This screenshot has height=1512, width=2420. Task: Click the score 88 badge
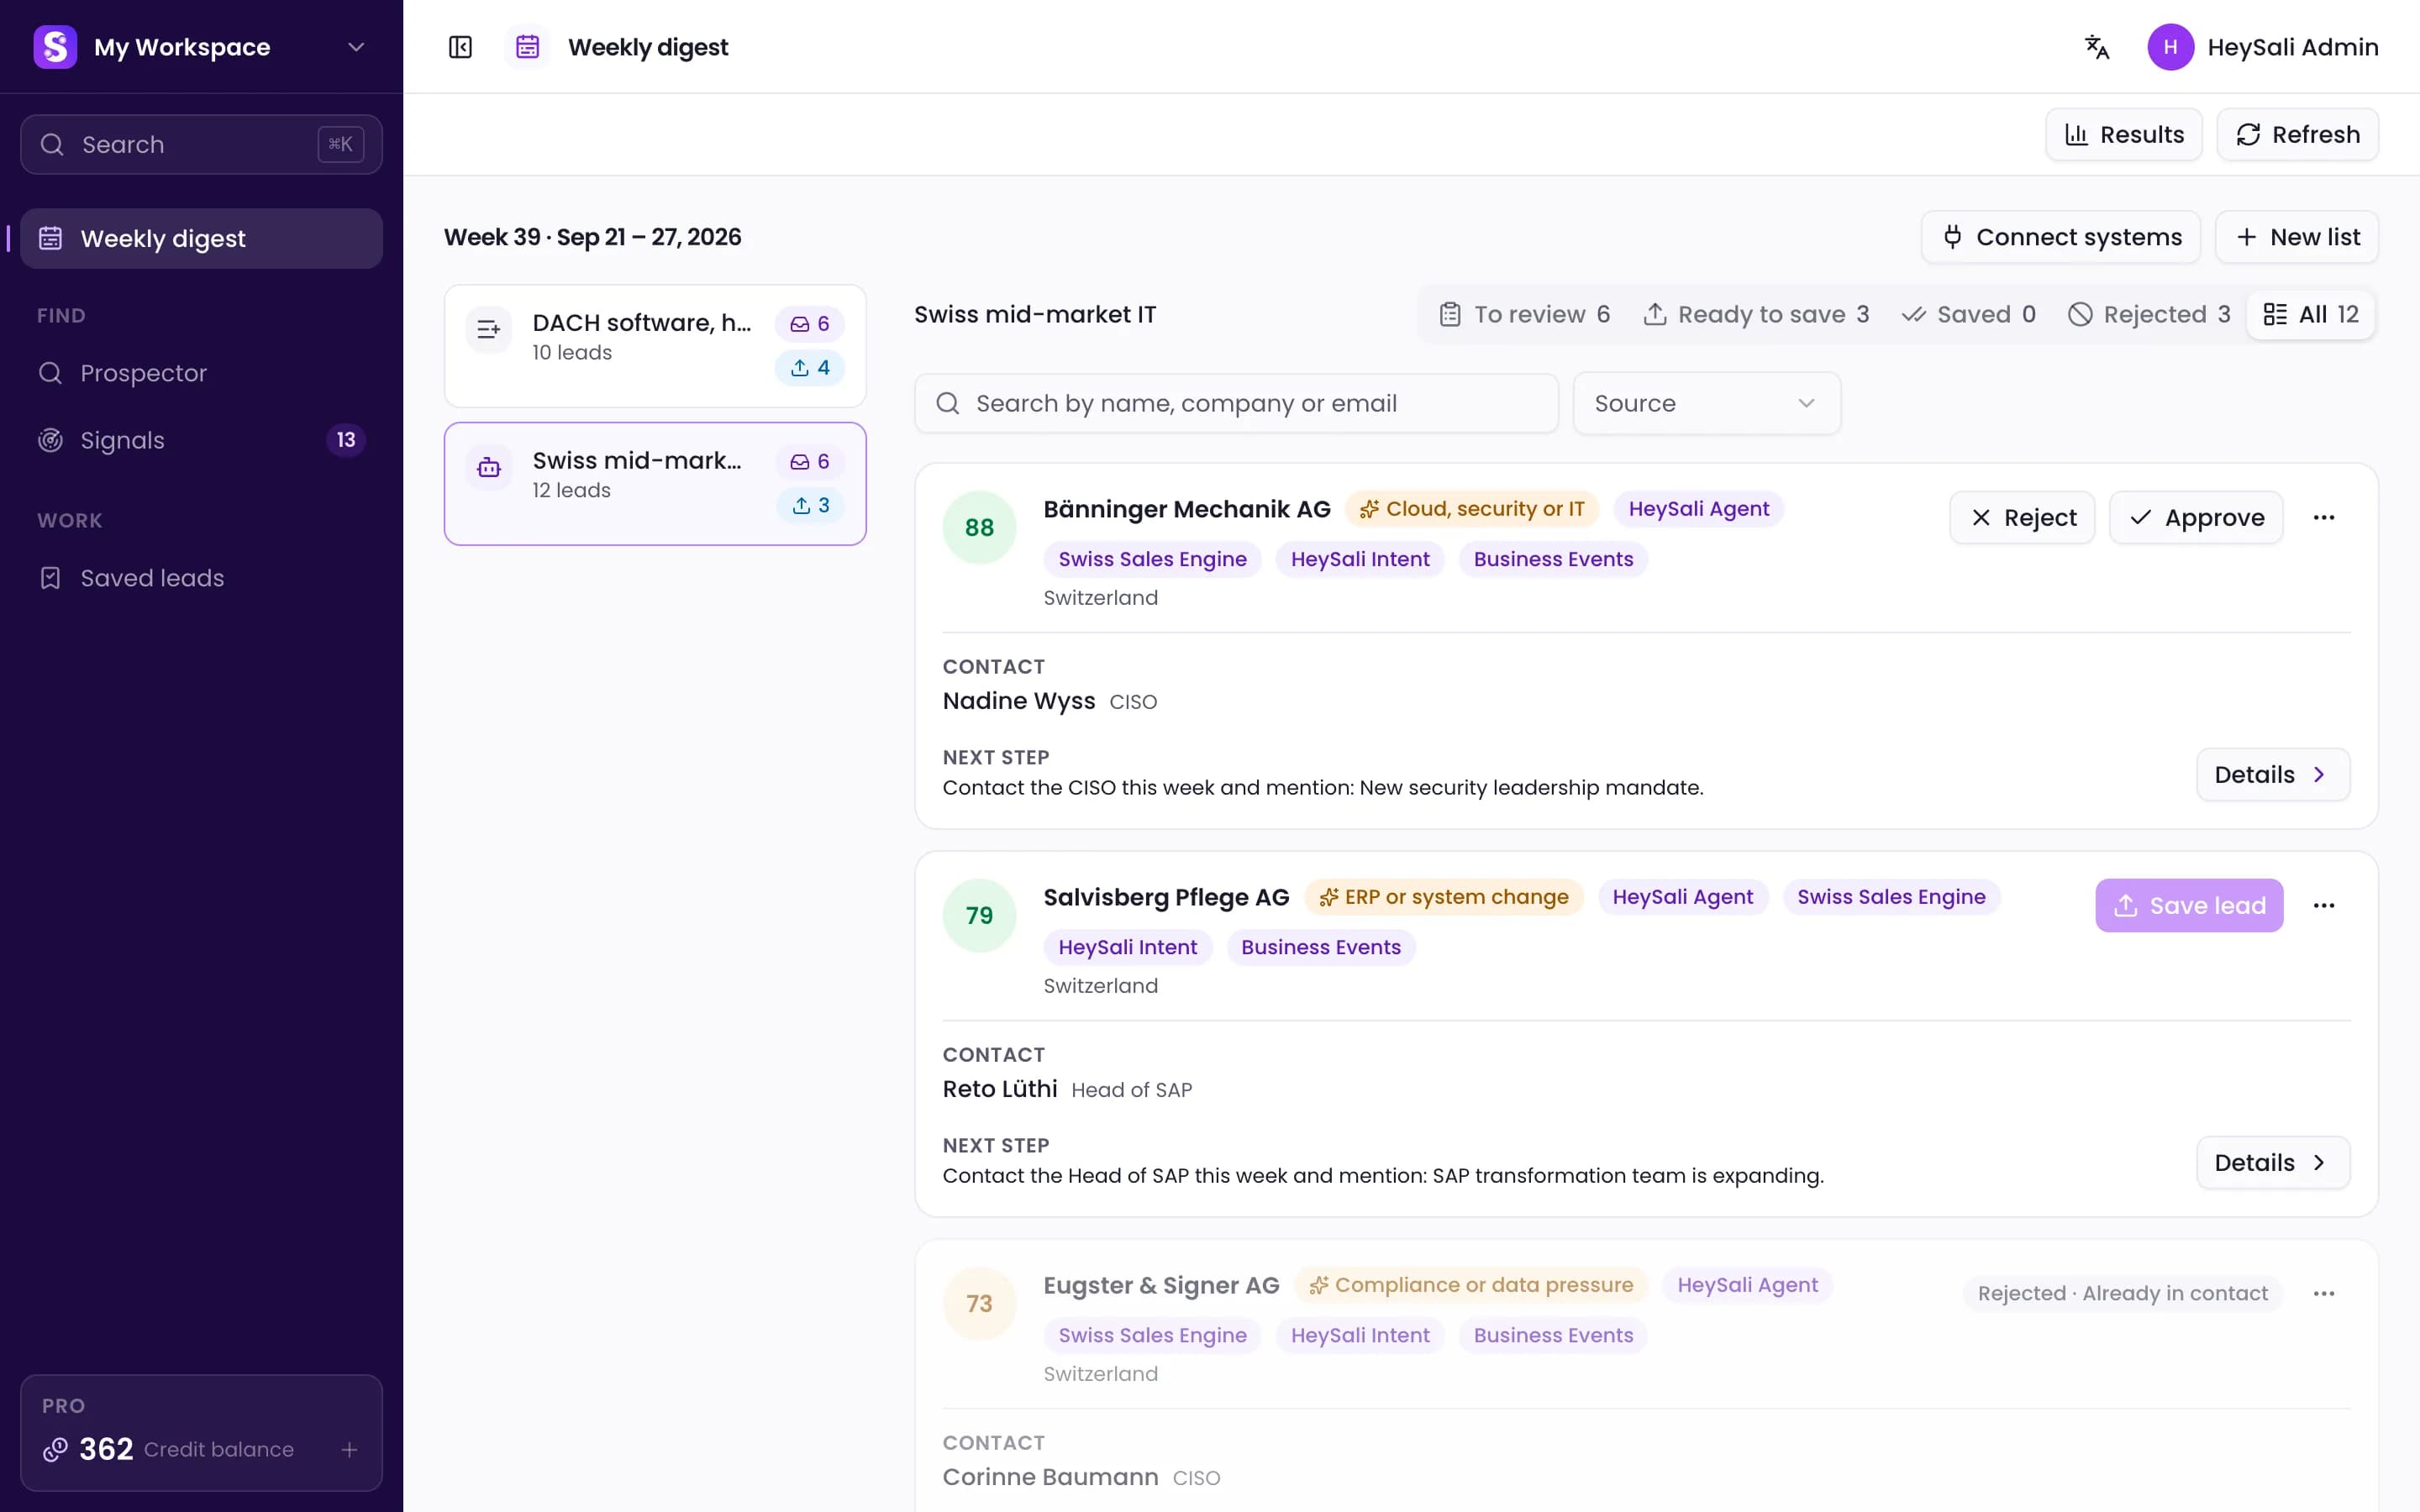click(x=979, y=528)
